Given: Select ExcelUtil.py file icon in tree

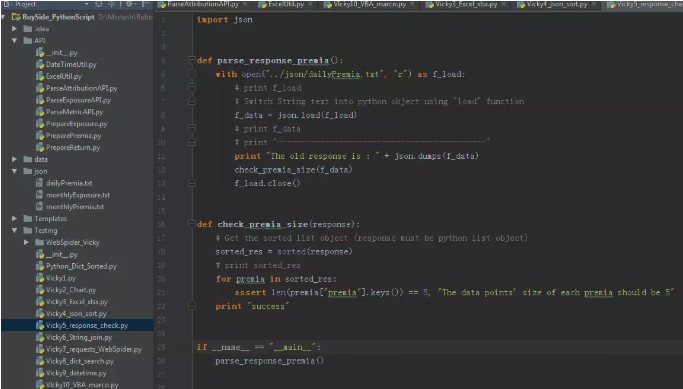Looking at the screenshot, I should (x=40, y=76).
